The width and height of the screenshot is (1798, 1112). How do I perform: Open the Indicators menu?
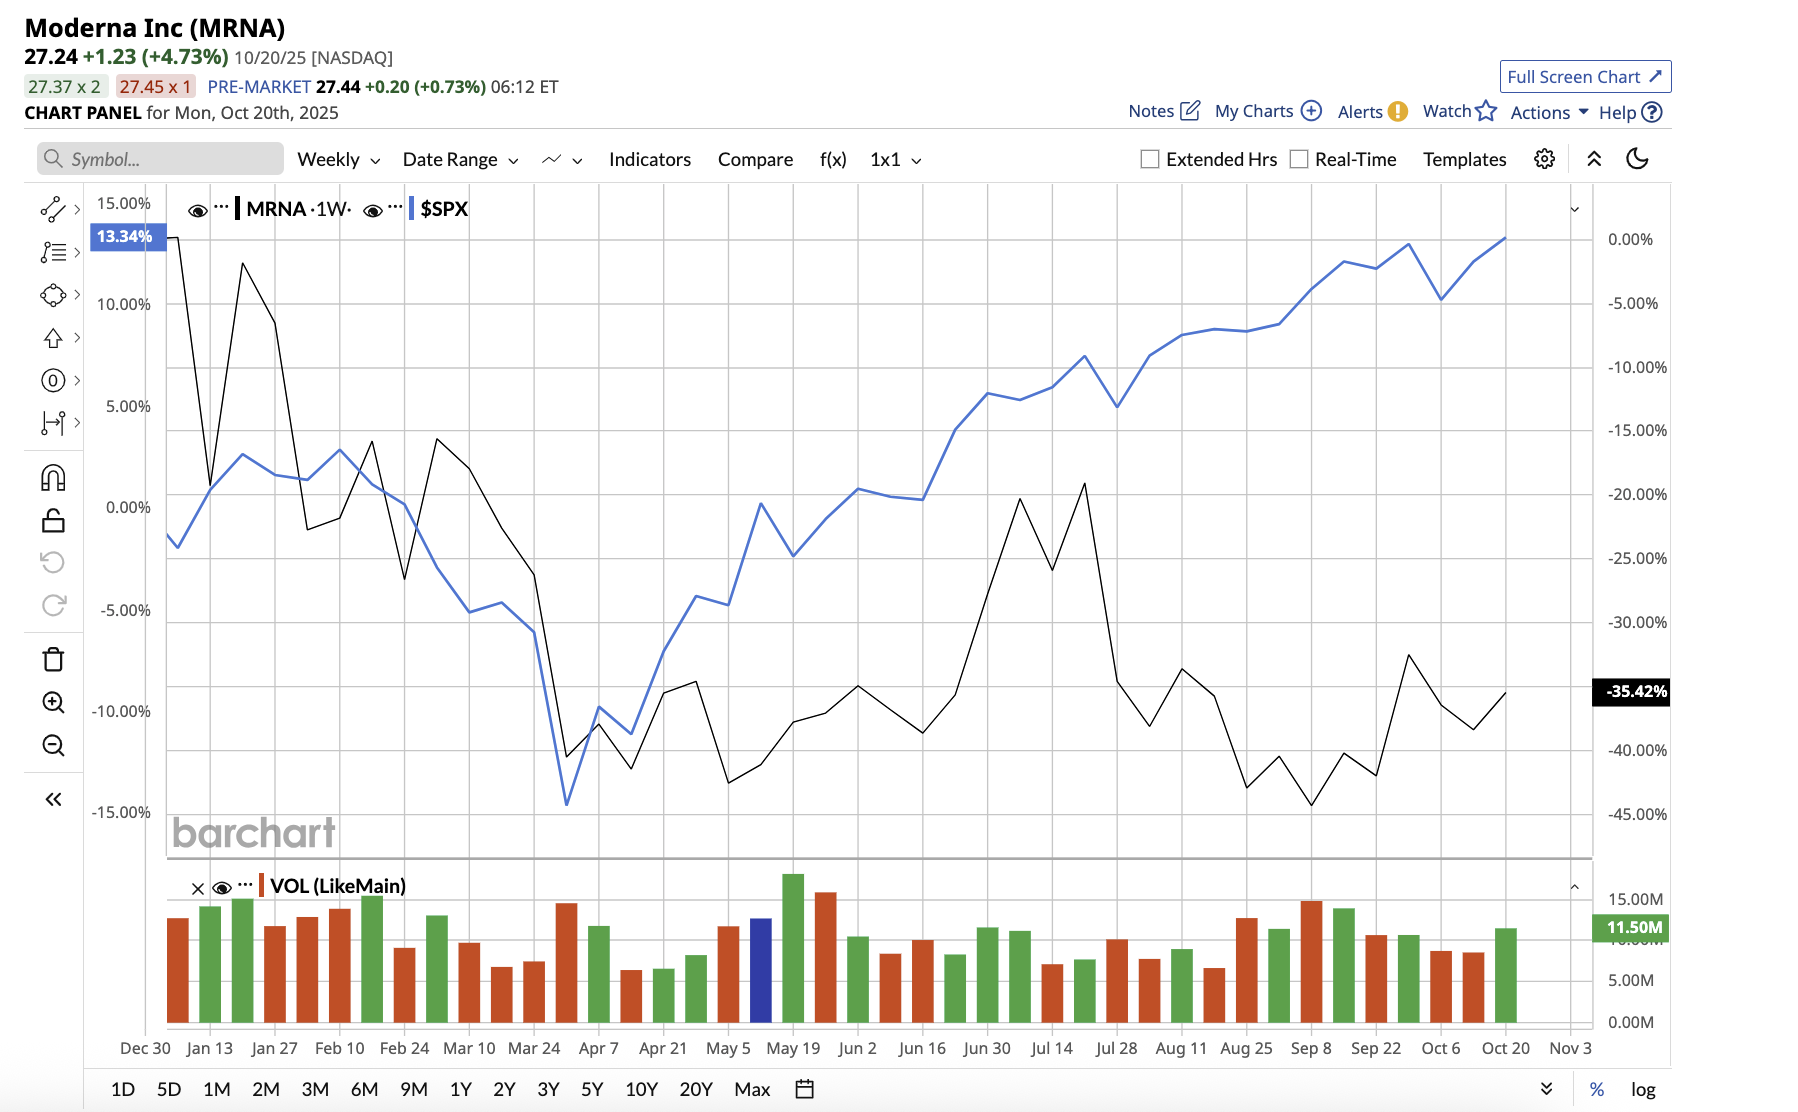(650, 159)
